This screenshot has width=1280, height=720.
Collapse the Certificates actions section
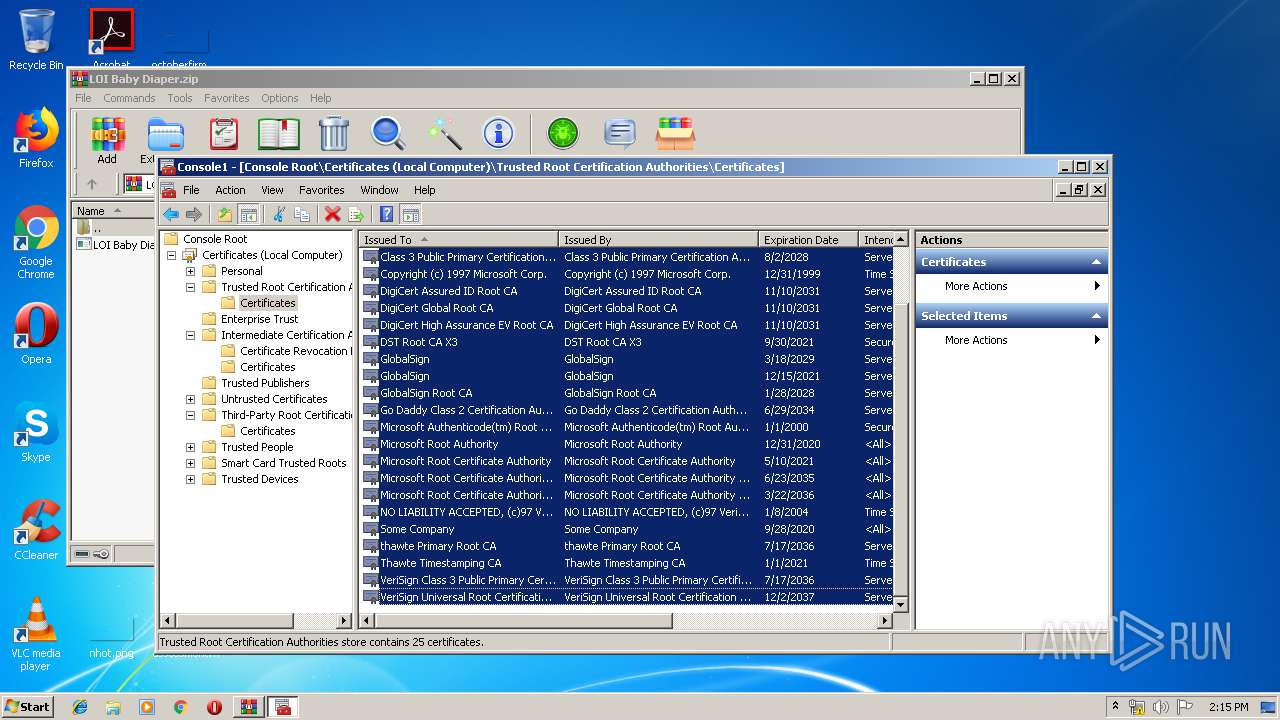pos(1096,262)
